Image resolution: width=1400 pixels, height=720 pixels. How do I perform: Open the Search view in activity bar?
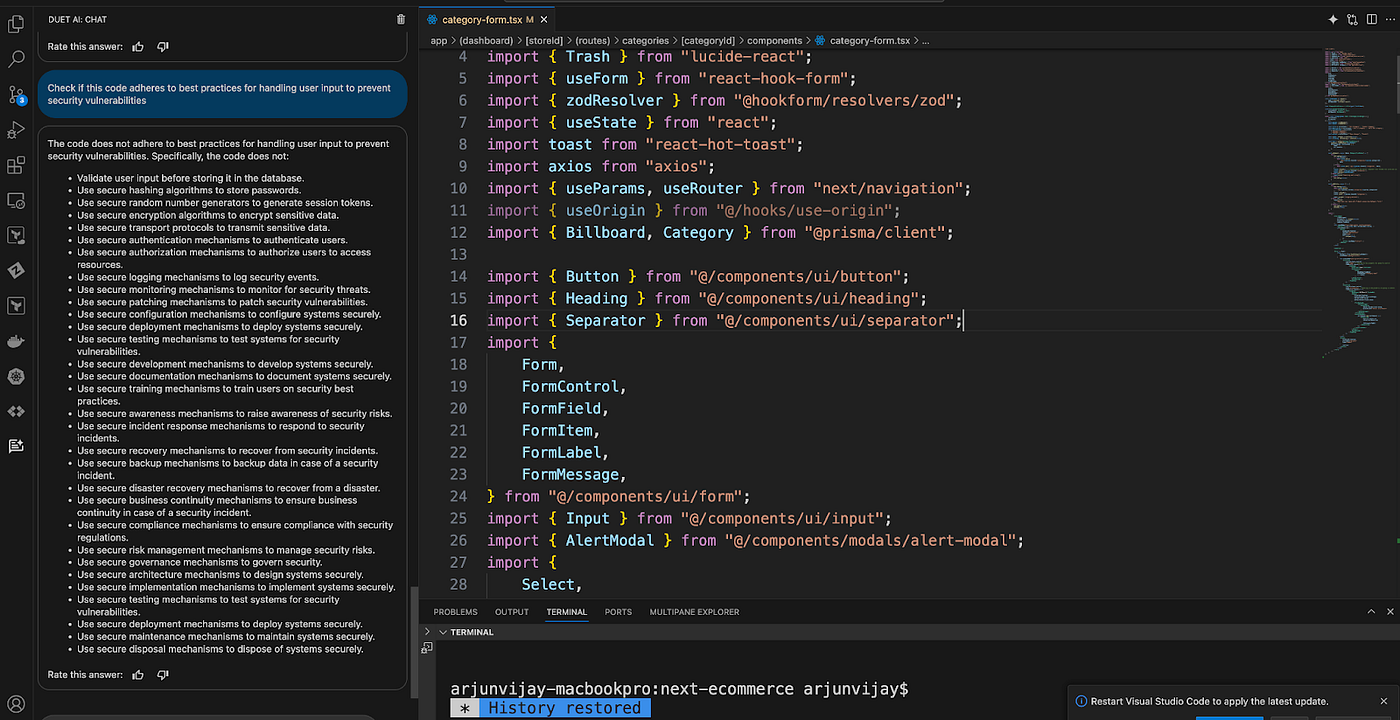click(16, 59)
